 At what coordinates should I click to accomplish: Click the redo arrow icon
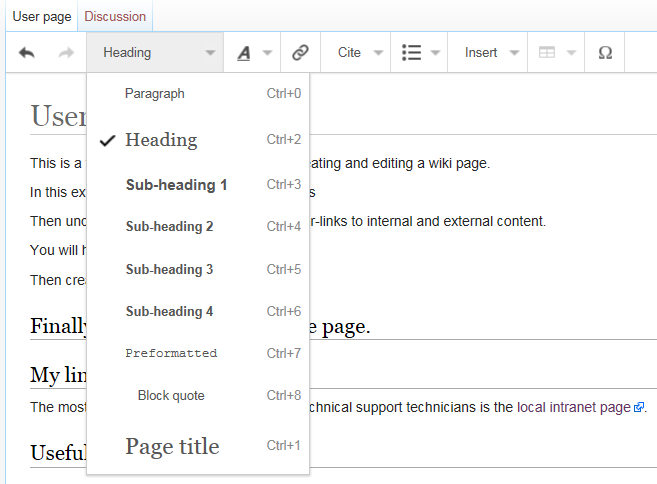pos(66,53)
